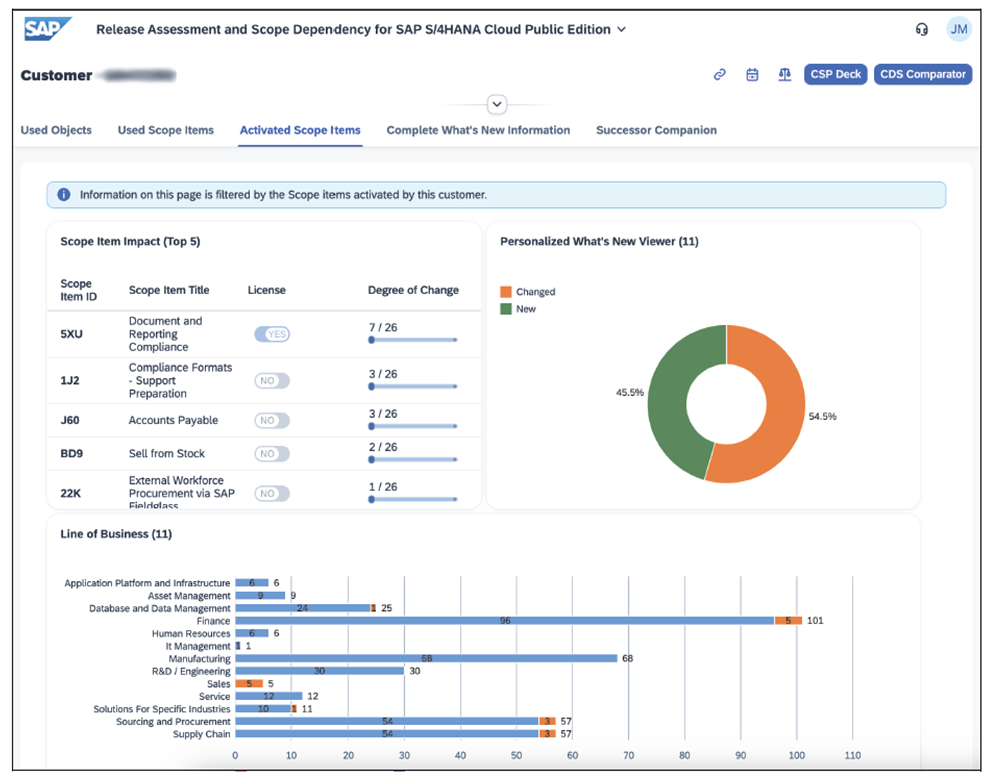993x781 pixels.
Task: Select scope item ID 1J2
Action: (x=70, y=381)
